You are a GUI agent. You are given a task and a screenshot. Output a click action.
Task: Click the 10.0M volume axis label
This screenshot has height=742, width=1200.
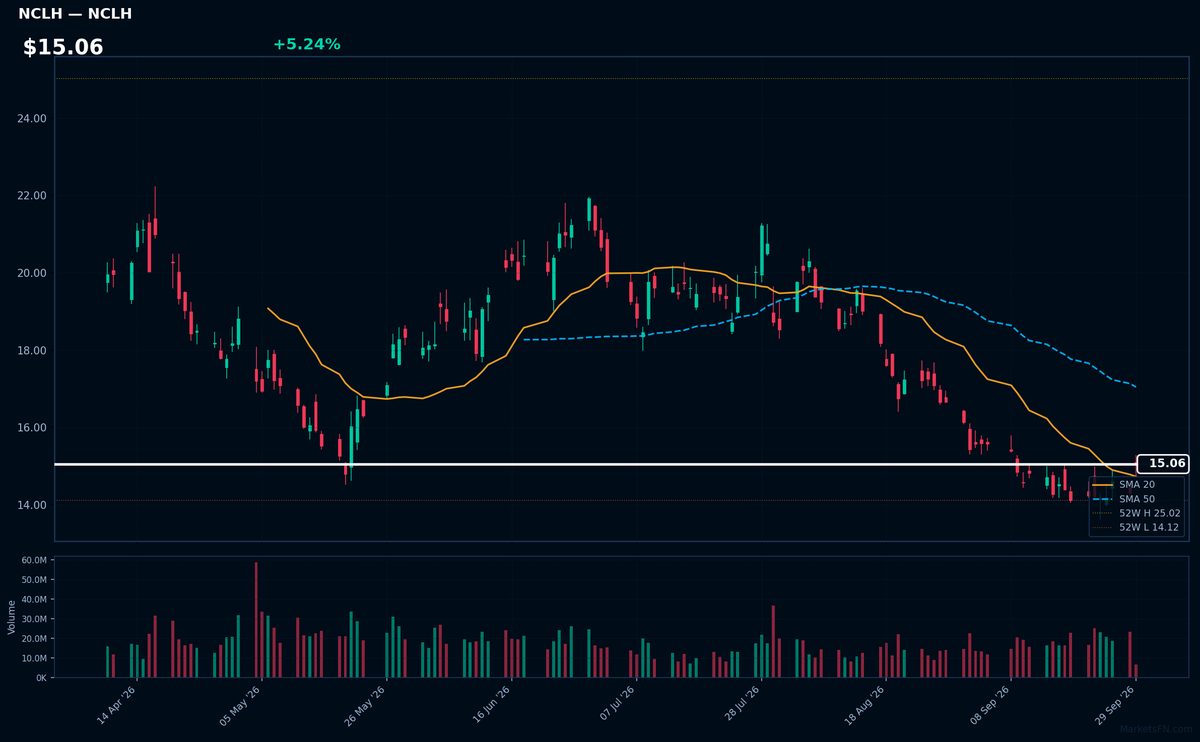pyautogui.click(x=34, y=658)
